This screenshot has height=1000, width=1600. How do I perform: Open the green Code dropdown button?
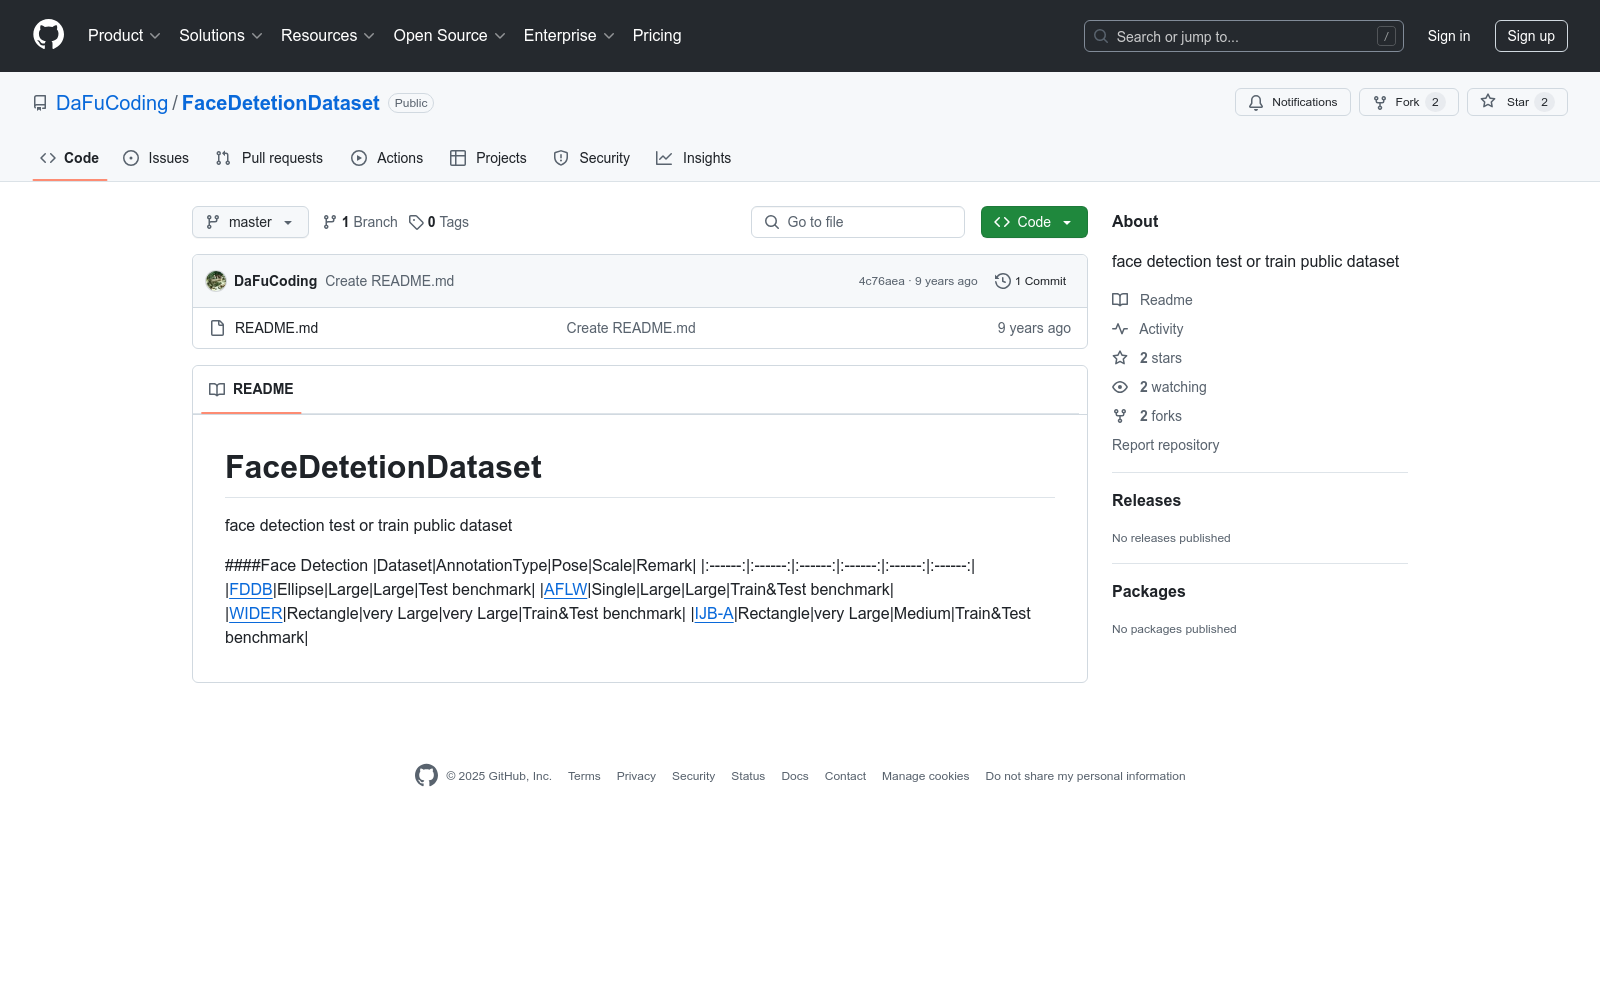(x=1034, y=222)
